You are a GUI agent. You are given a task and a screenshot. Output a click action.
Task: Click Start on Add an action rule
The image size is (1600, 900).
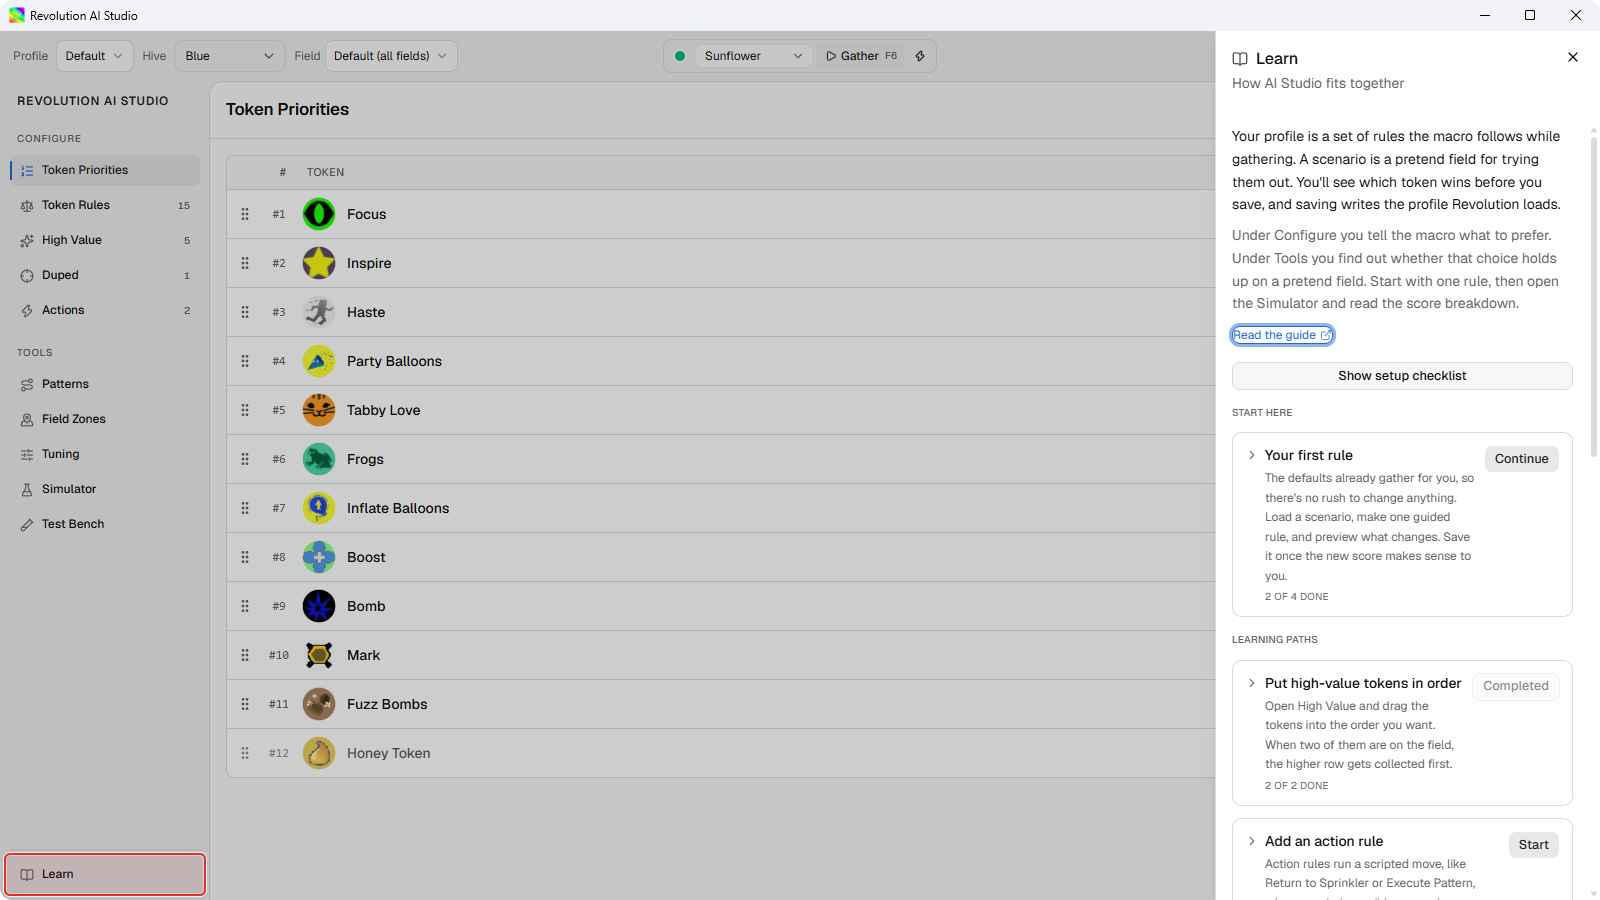point(1533,845)
